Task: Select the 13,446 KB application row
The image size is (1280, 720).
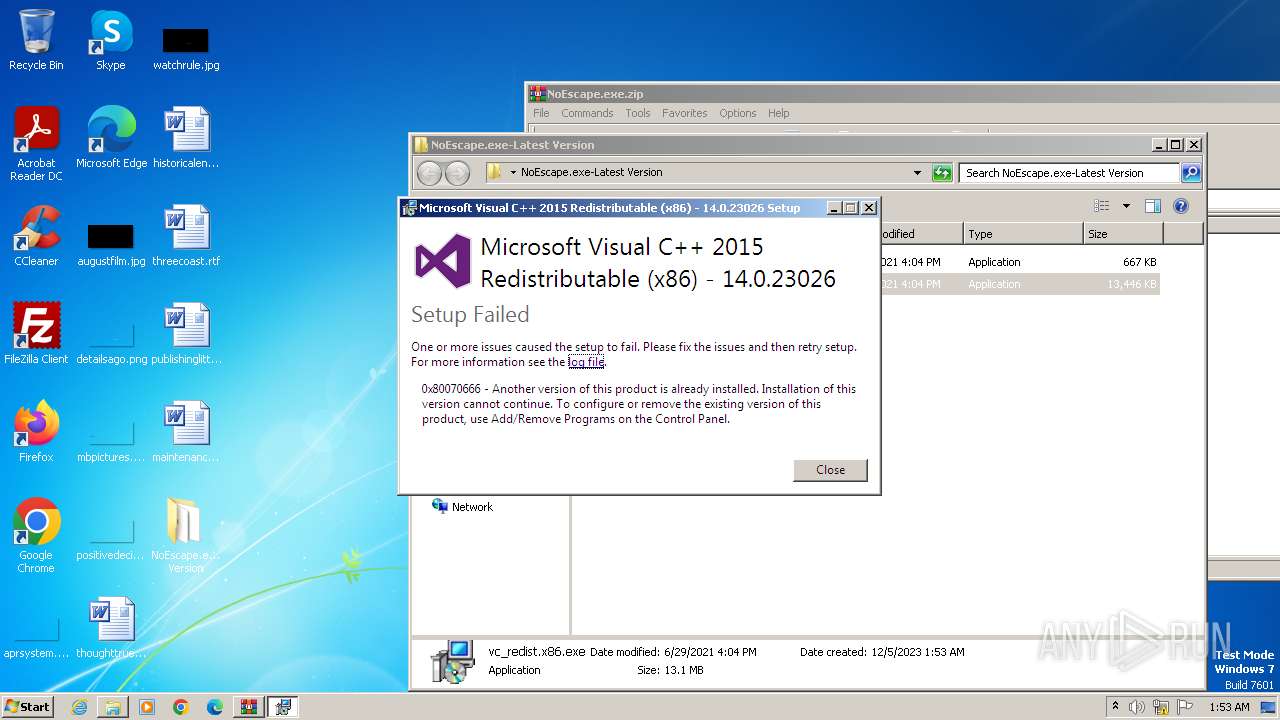Action: pyautogui.click(x=1019, y=284)
